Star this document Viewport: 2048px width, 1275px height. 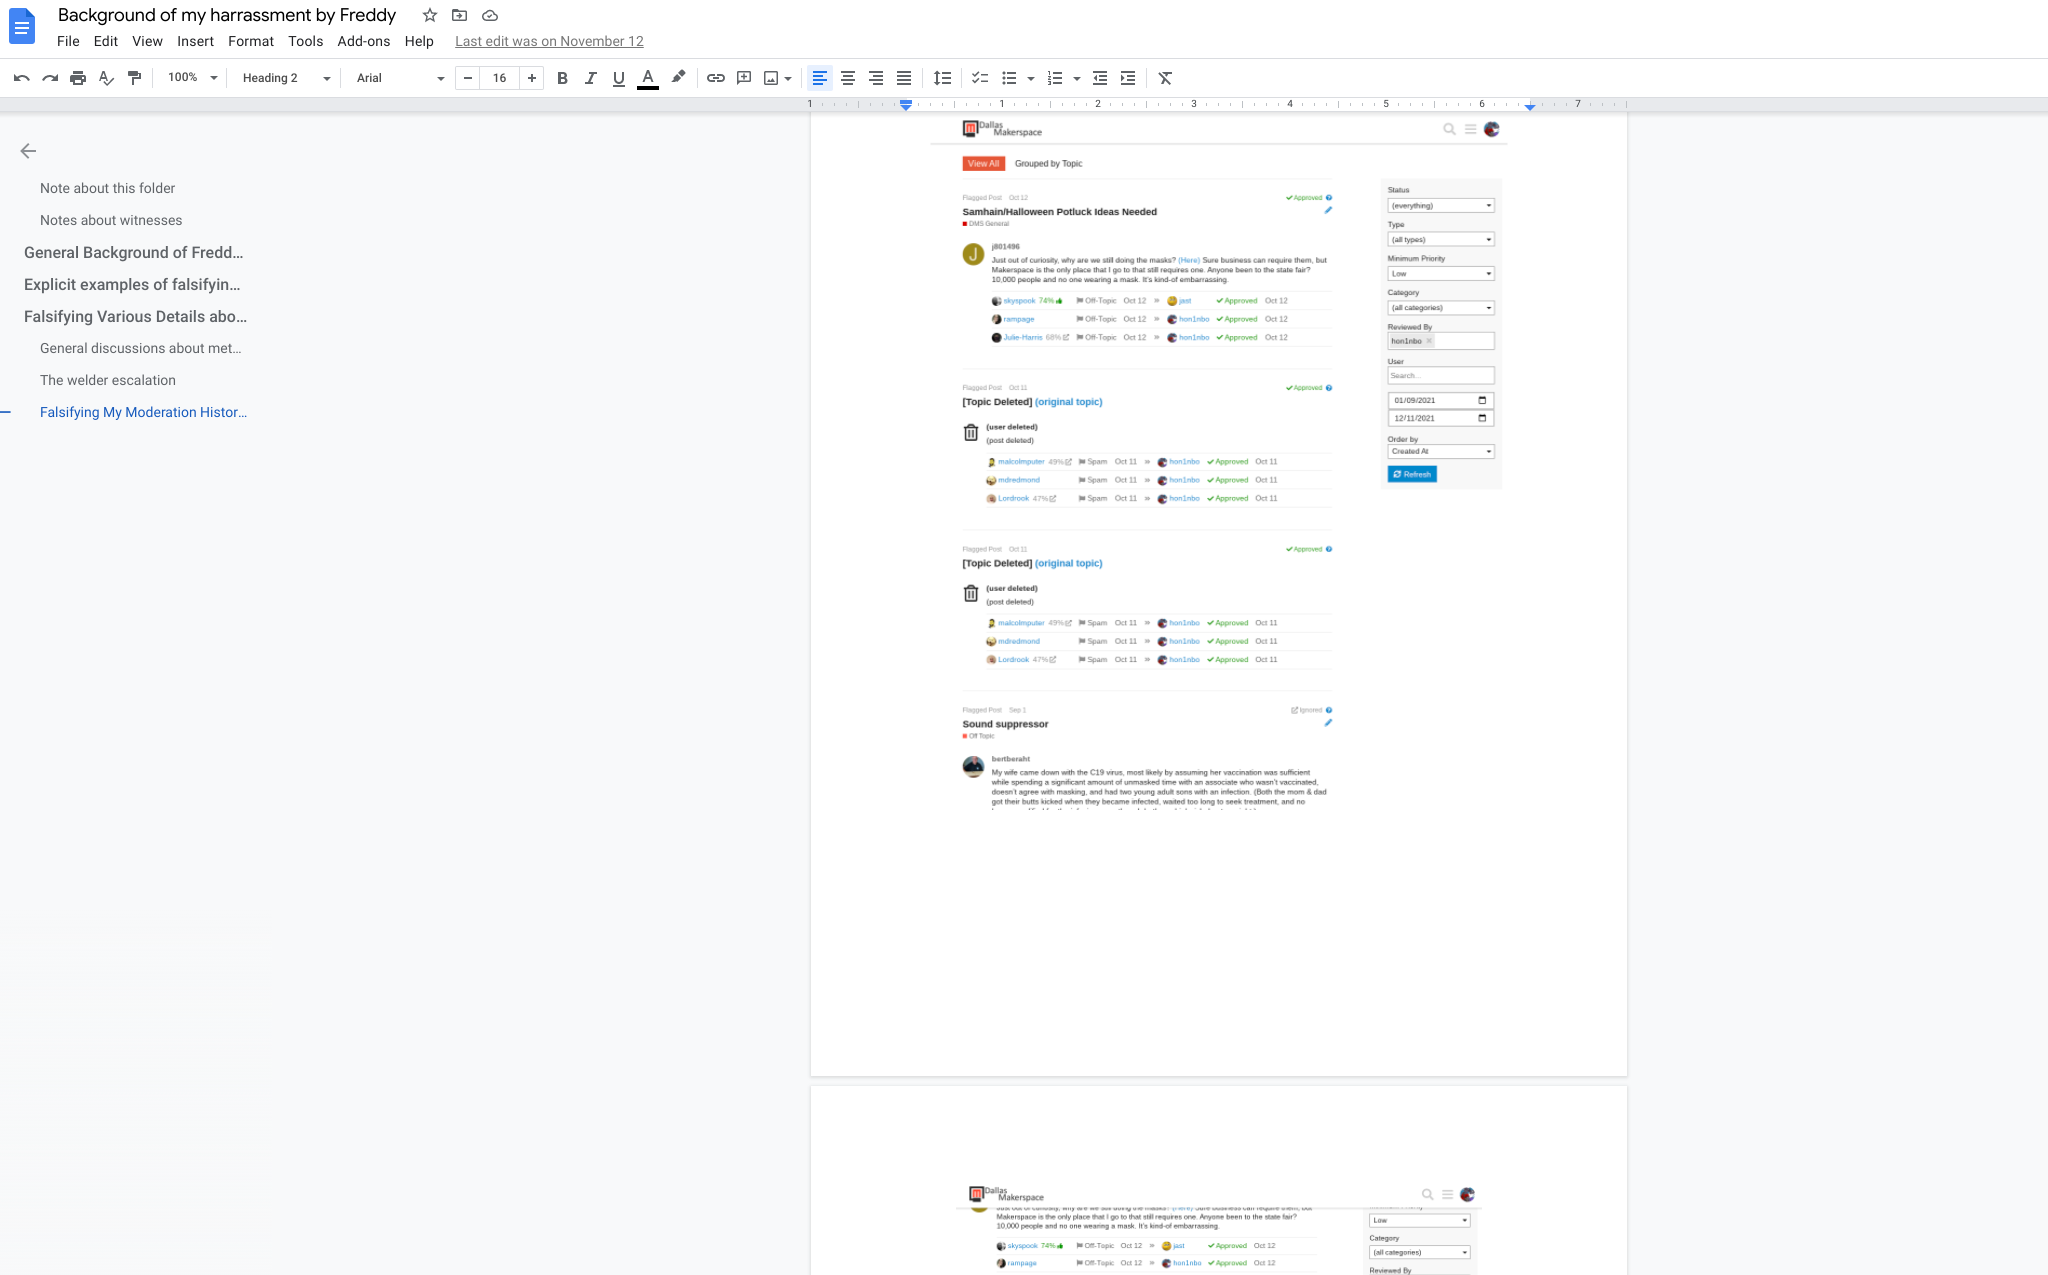click(x=430, y=15)
